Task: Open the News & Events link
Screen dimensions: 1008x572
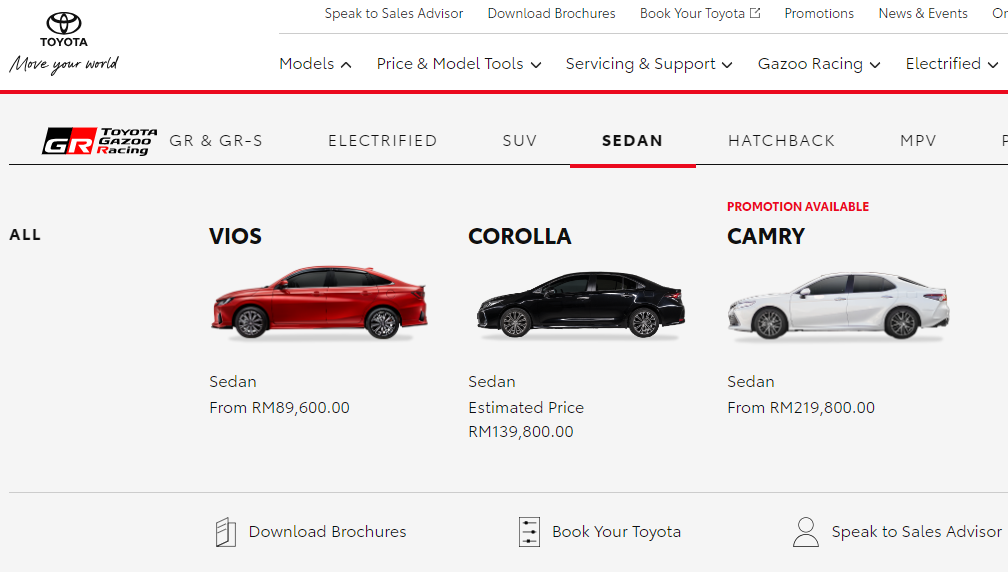Action: 922,13
